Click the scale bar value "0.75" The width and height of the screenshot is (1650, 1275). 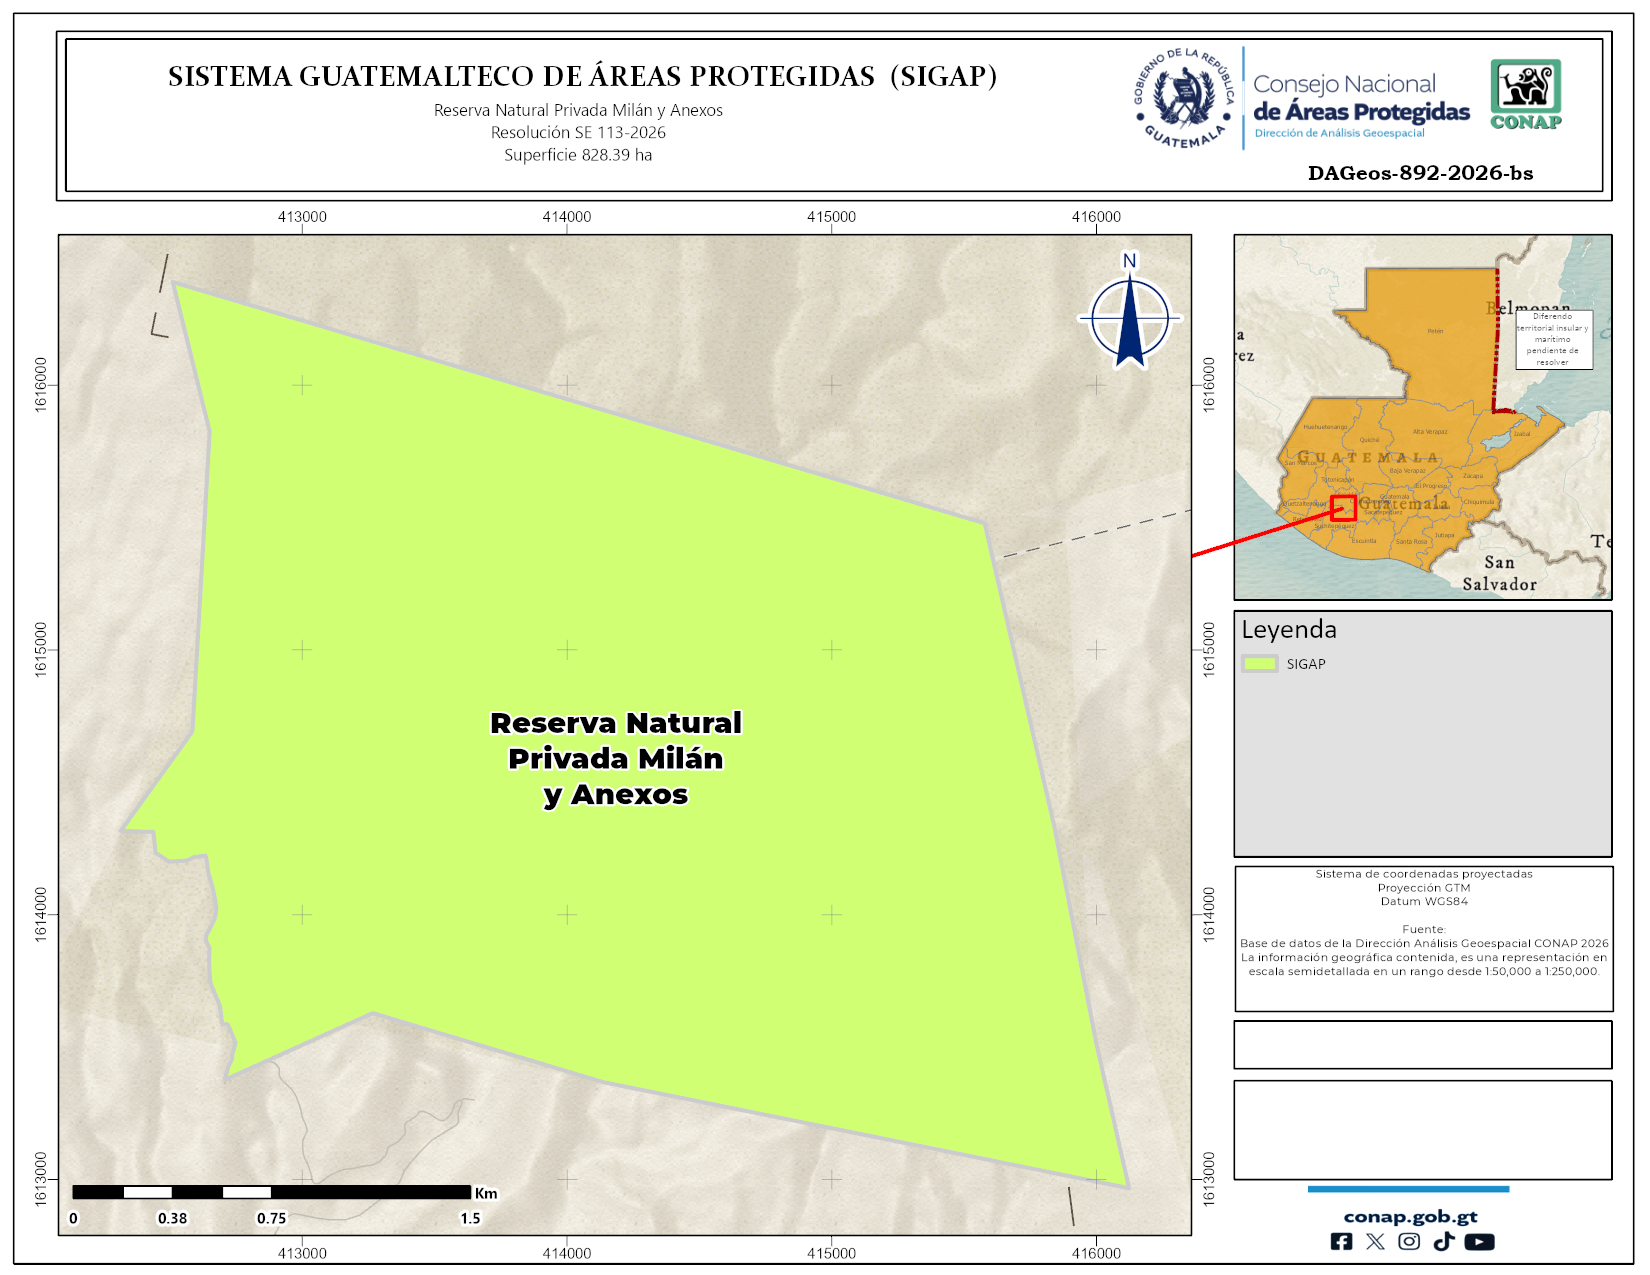tap(271, 1218)
